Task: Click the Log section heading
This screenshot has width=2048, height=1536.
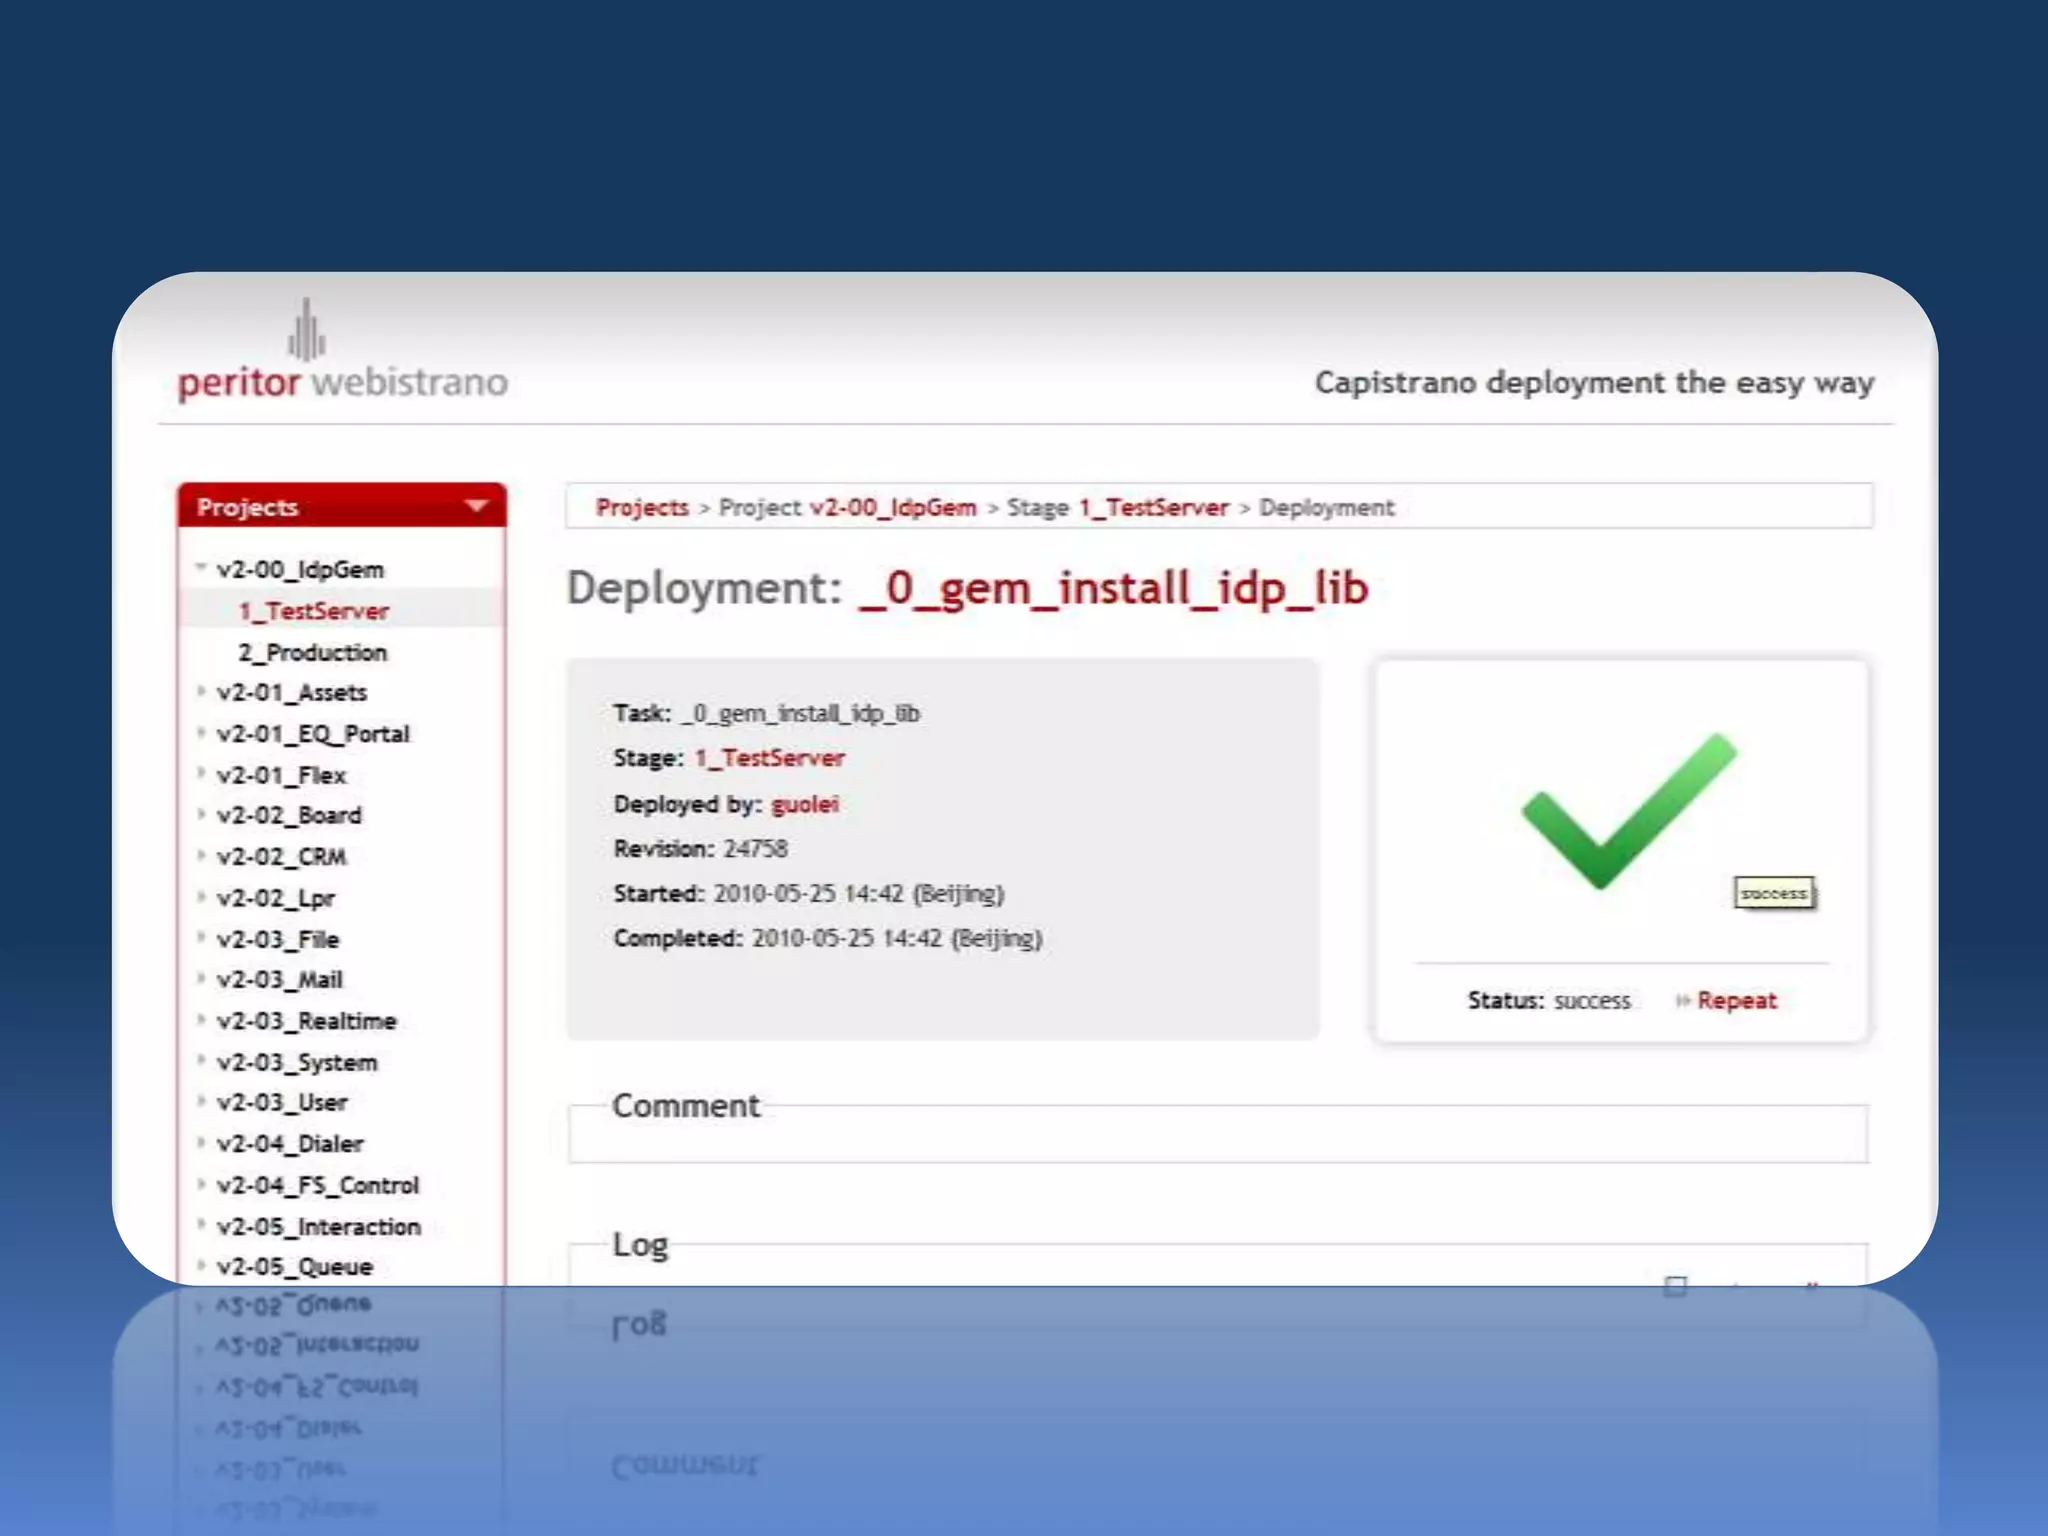Action: click(640, 1244)
